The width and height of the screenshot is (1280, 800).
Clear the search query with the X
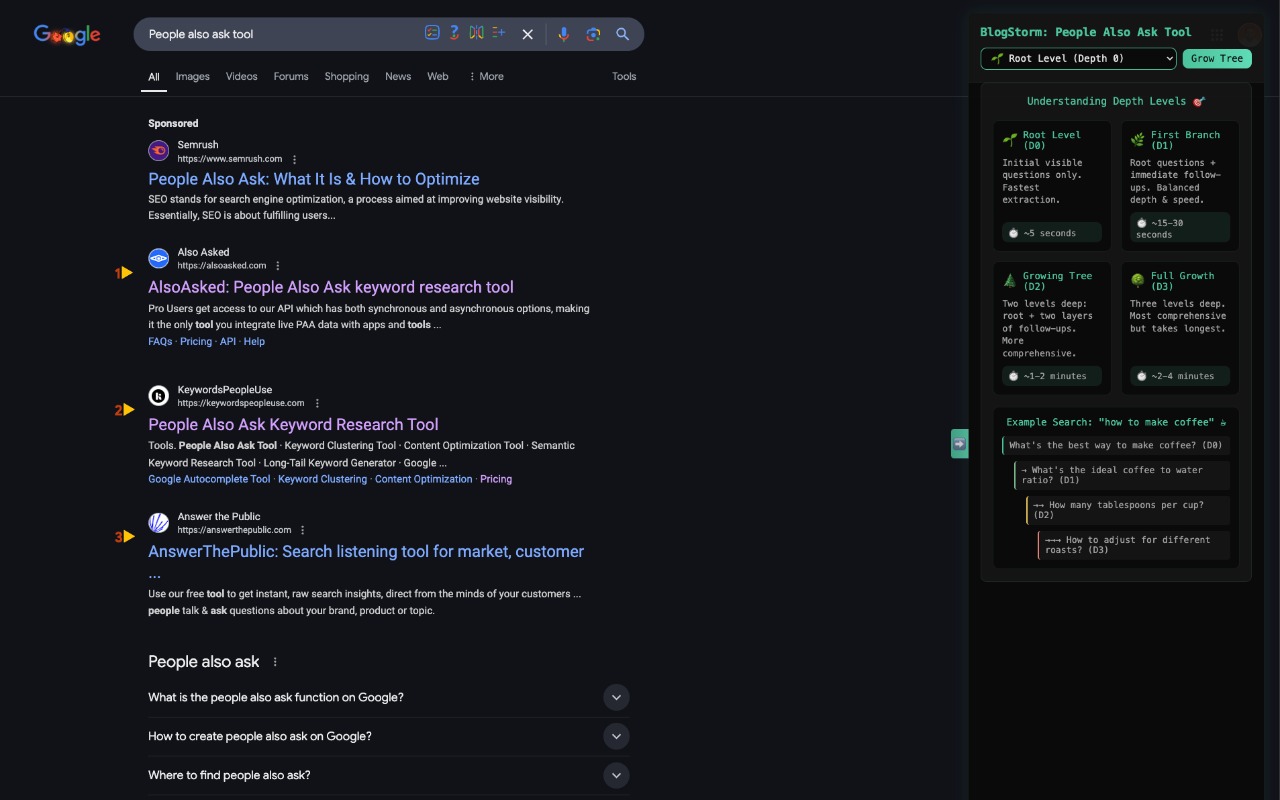528,34
